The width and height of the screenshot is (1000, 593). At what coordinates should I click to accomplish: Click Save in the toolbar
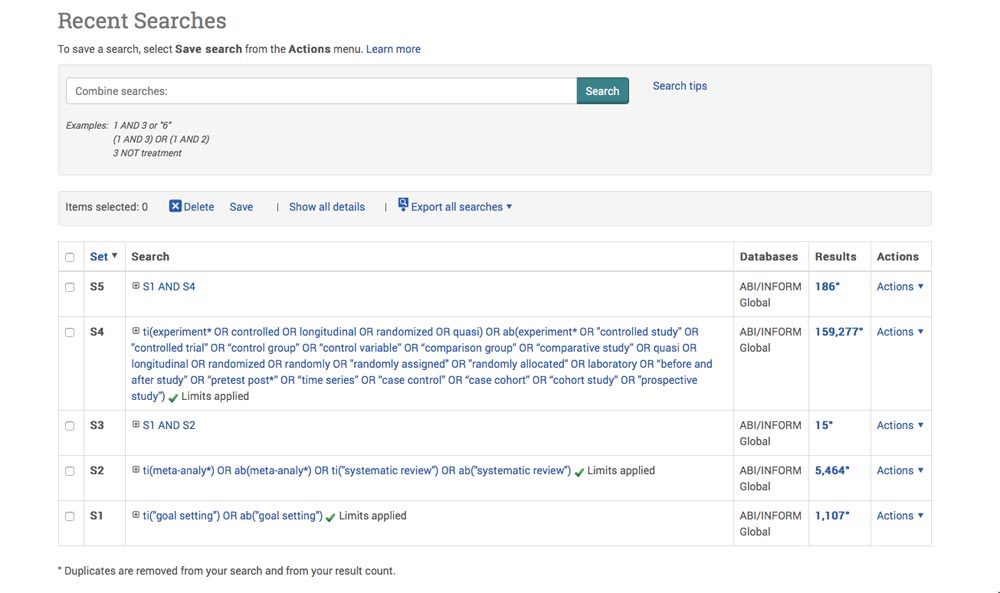[x=241, y=207]
